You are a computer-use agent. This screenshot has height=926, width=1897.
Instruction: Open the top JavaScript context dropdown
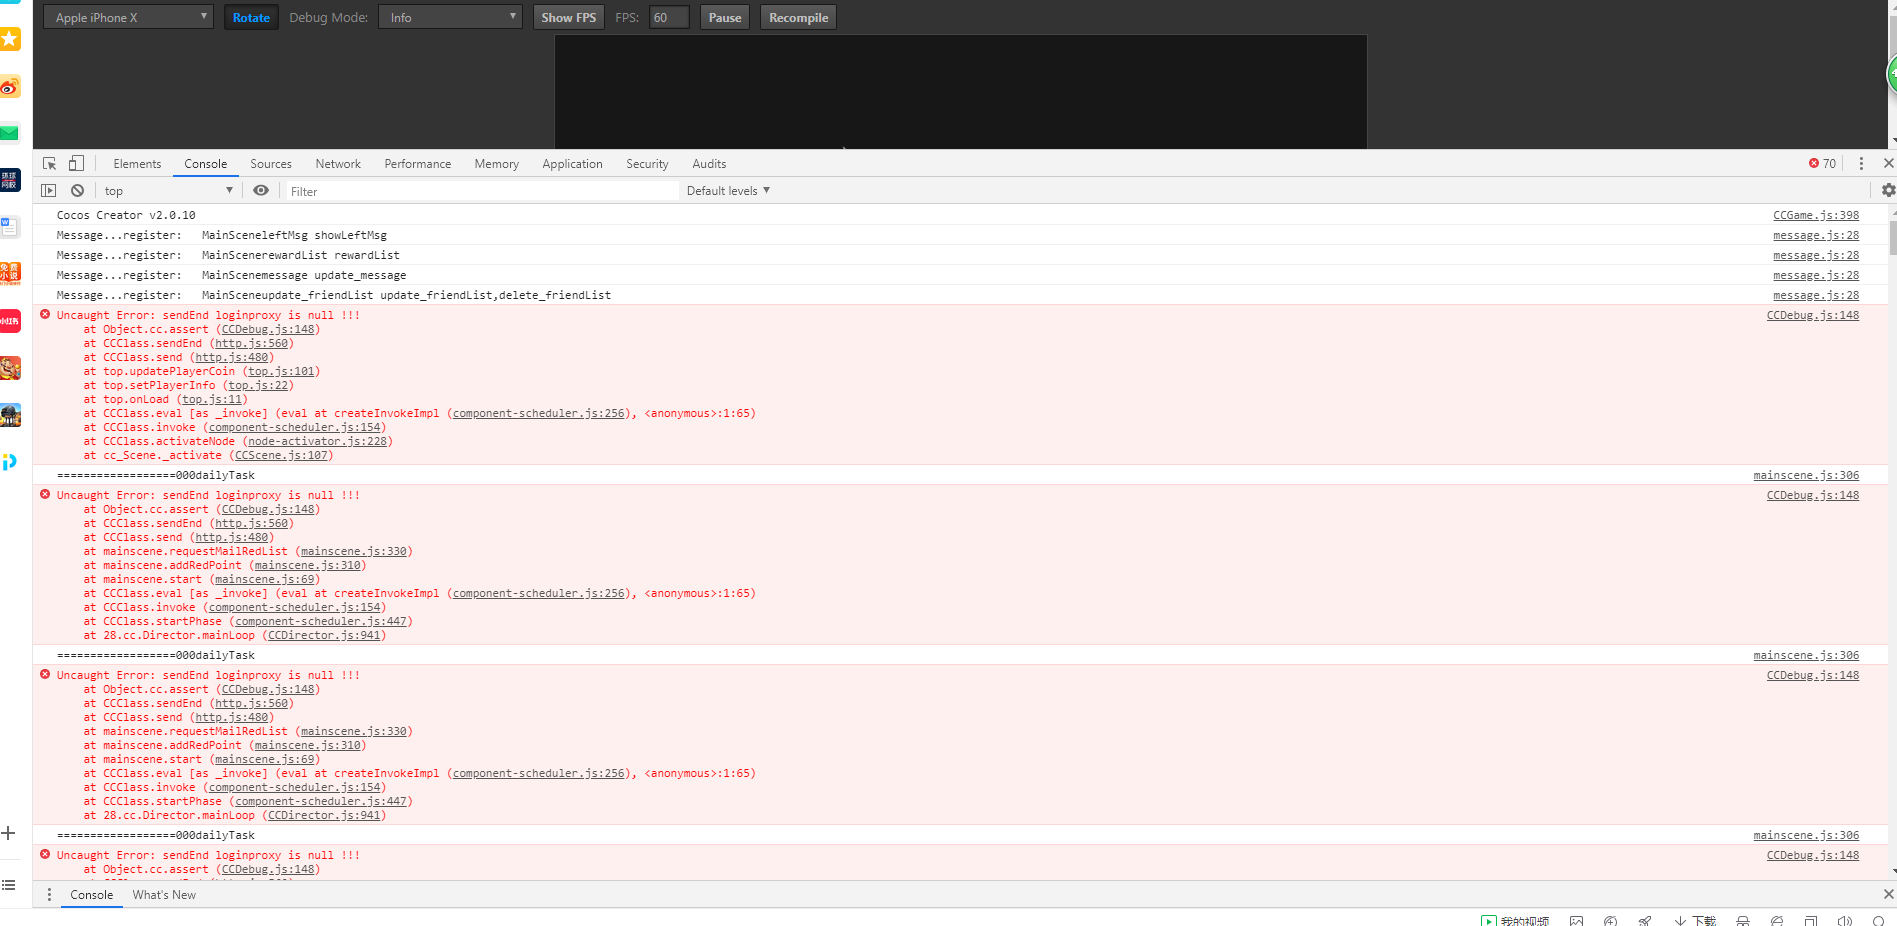167,191
